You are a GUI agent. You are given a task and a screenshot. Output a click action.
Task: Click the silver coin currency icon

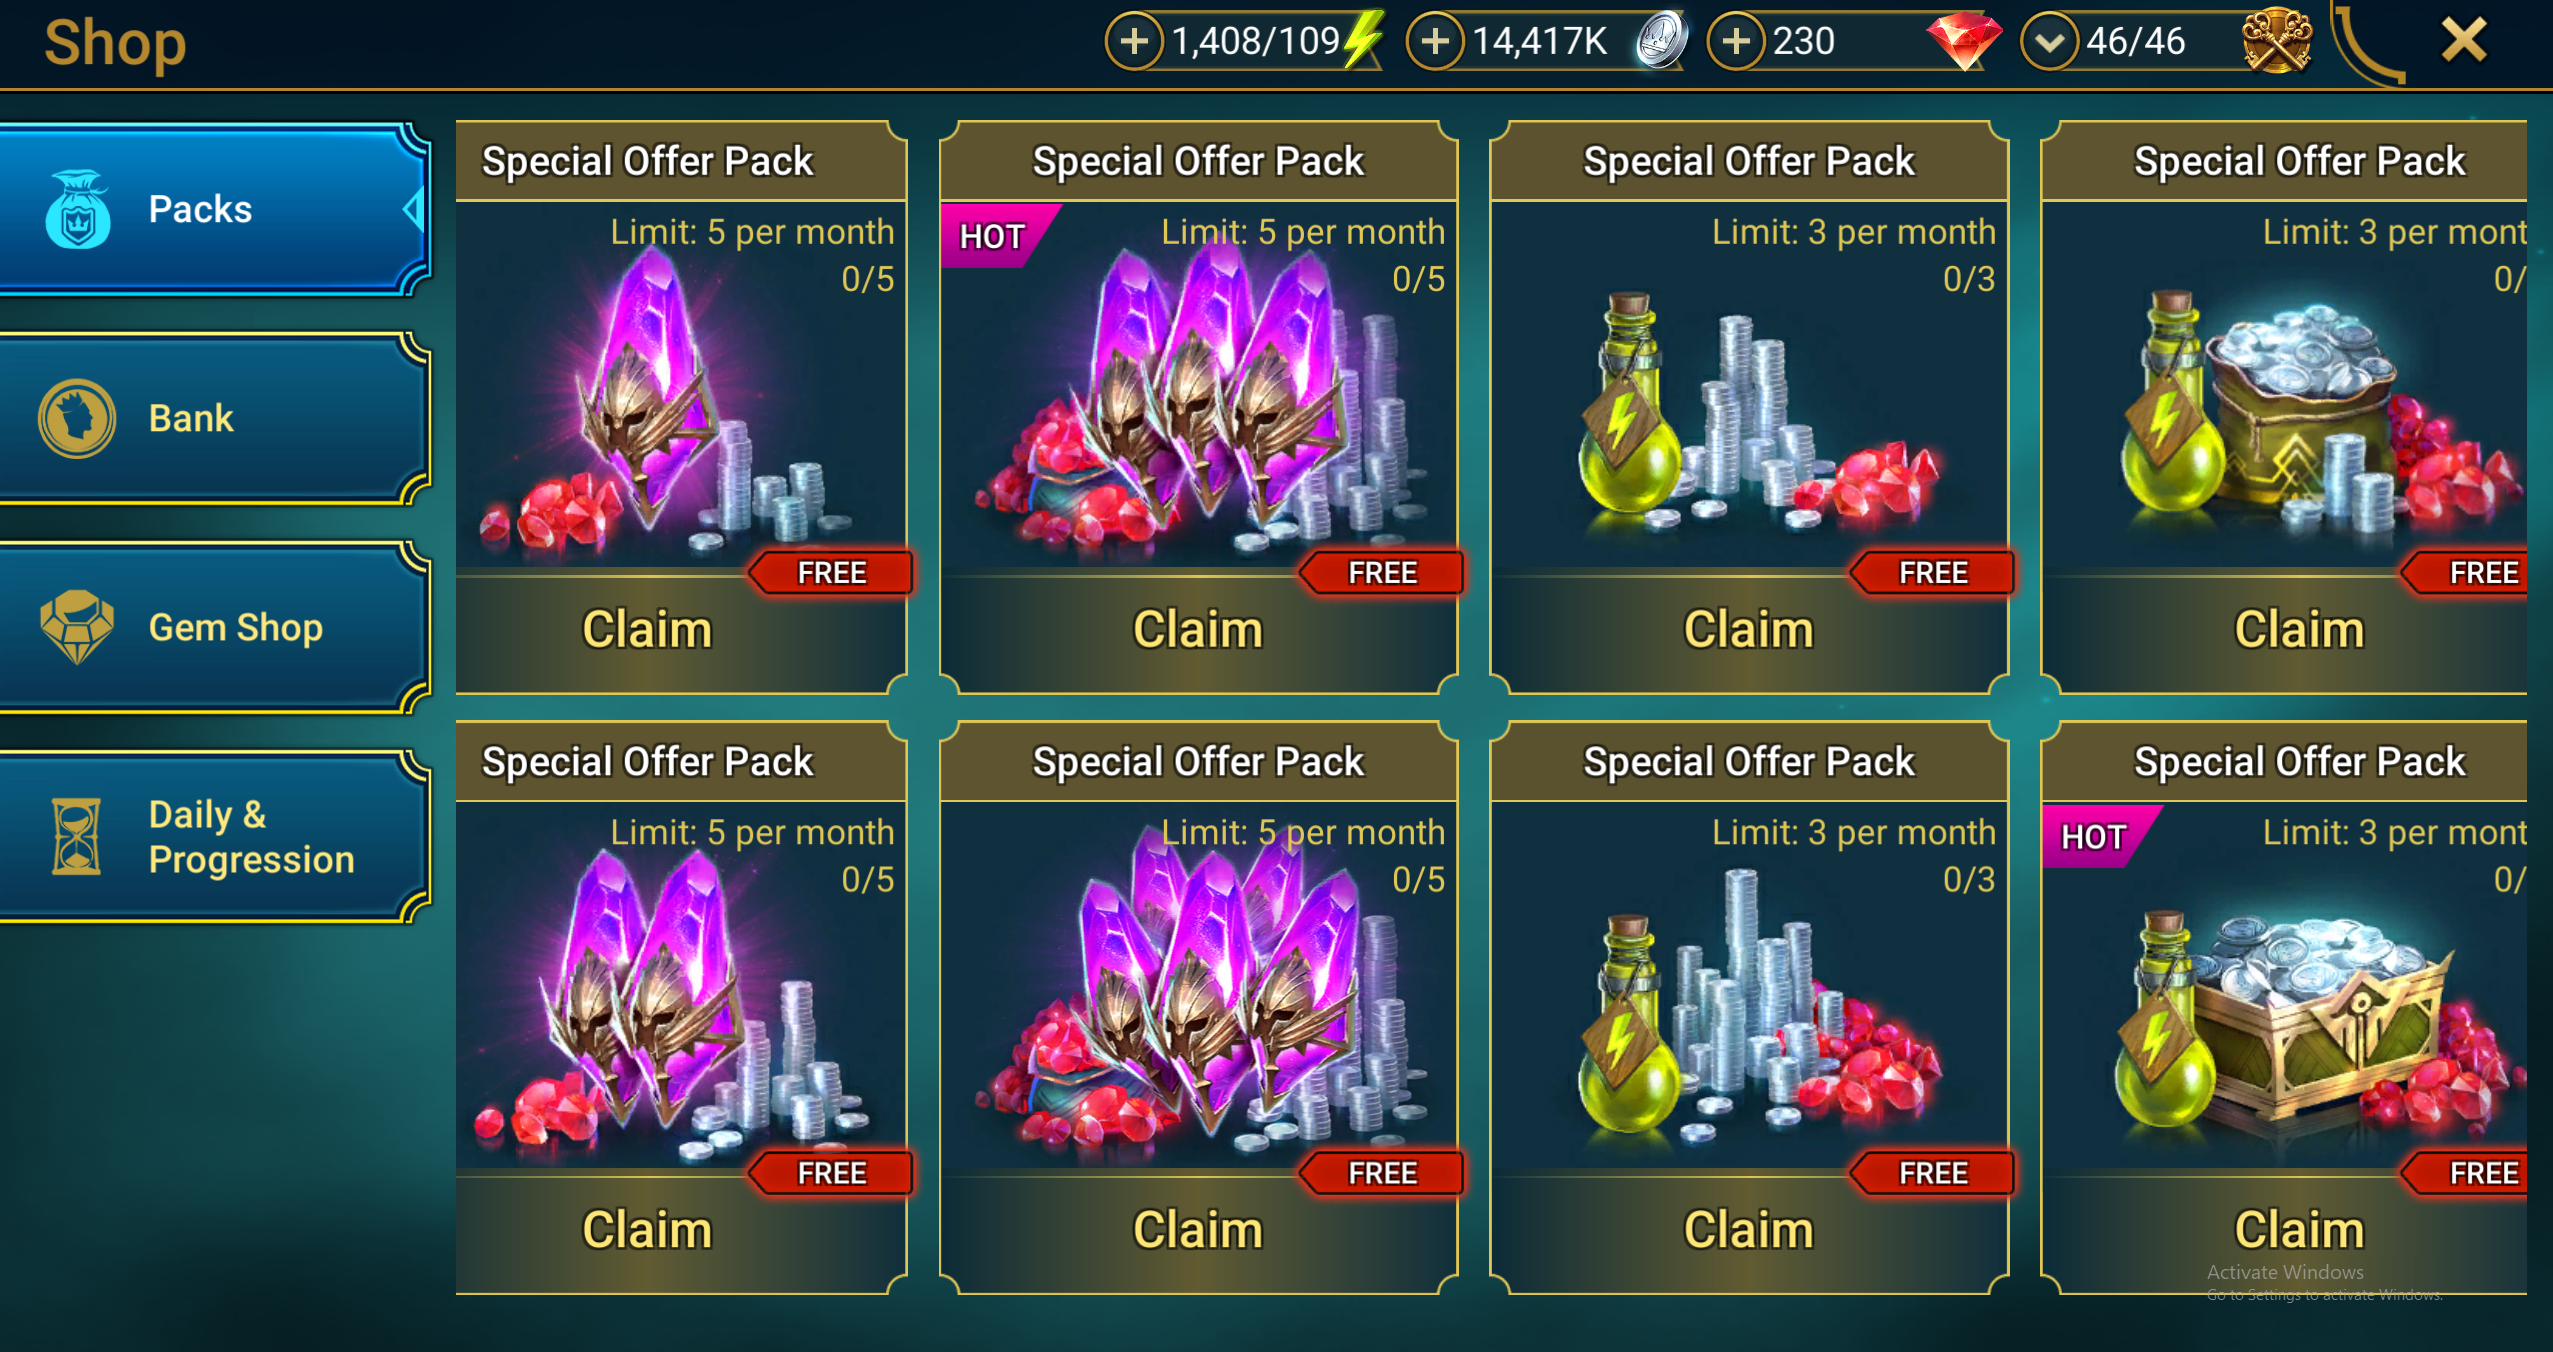(1661, 41)
